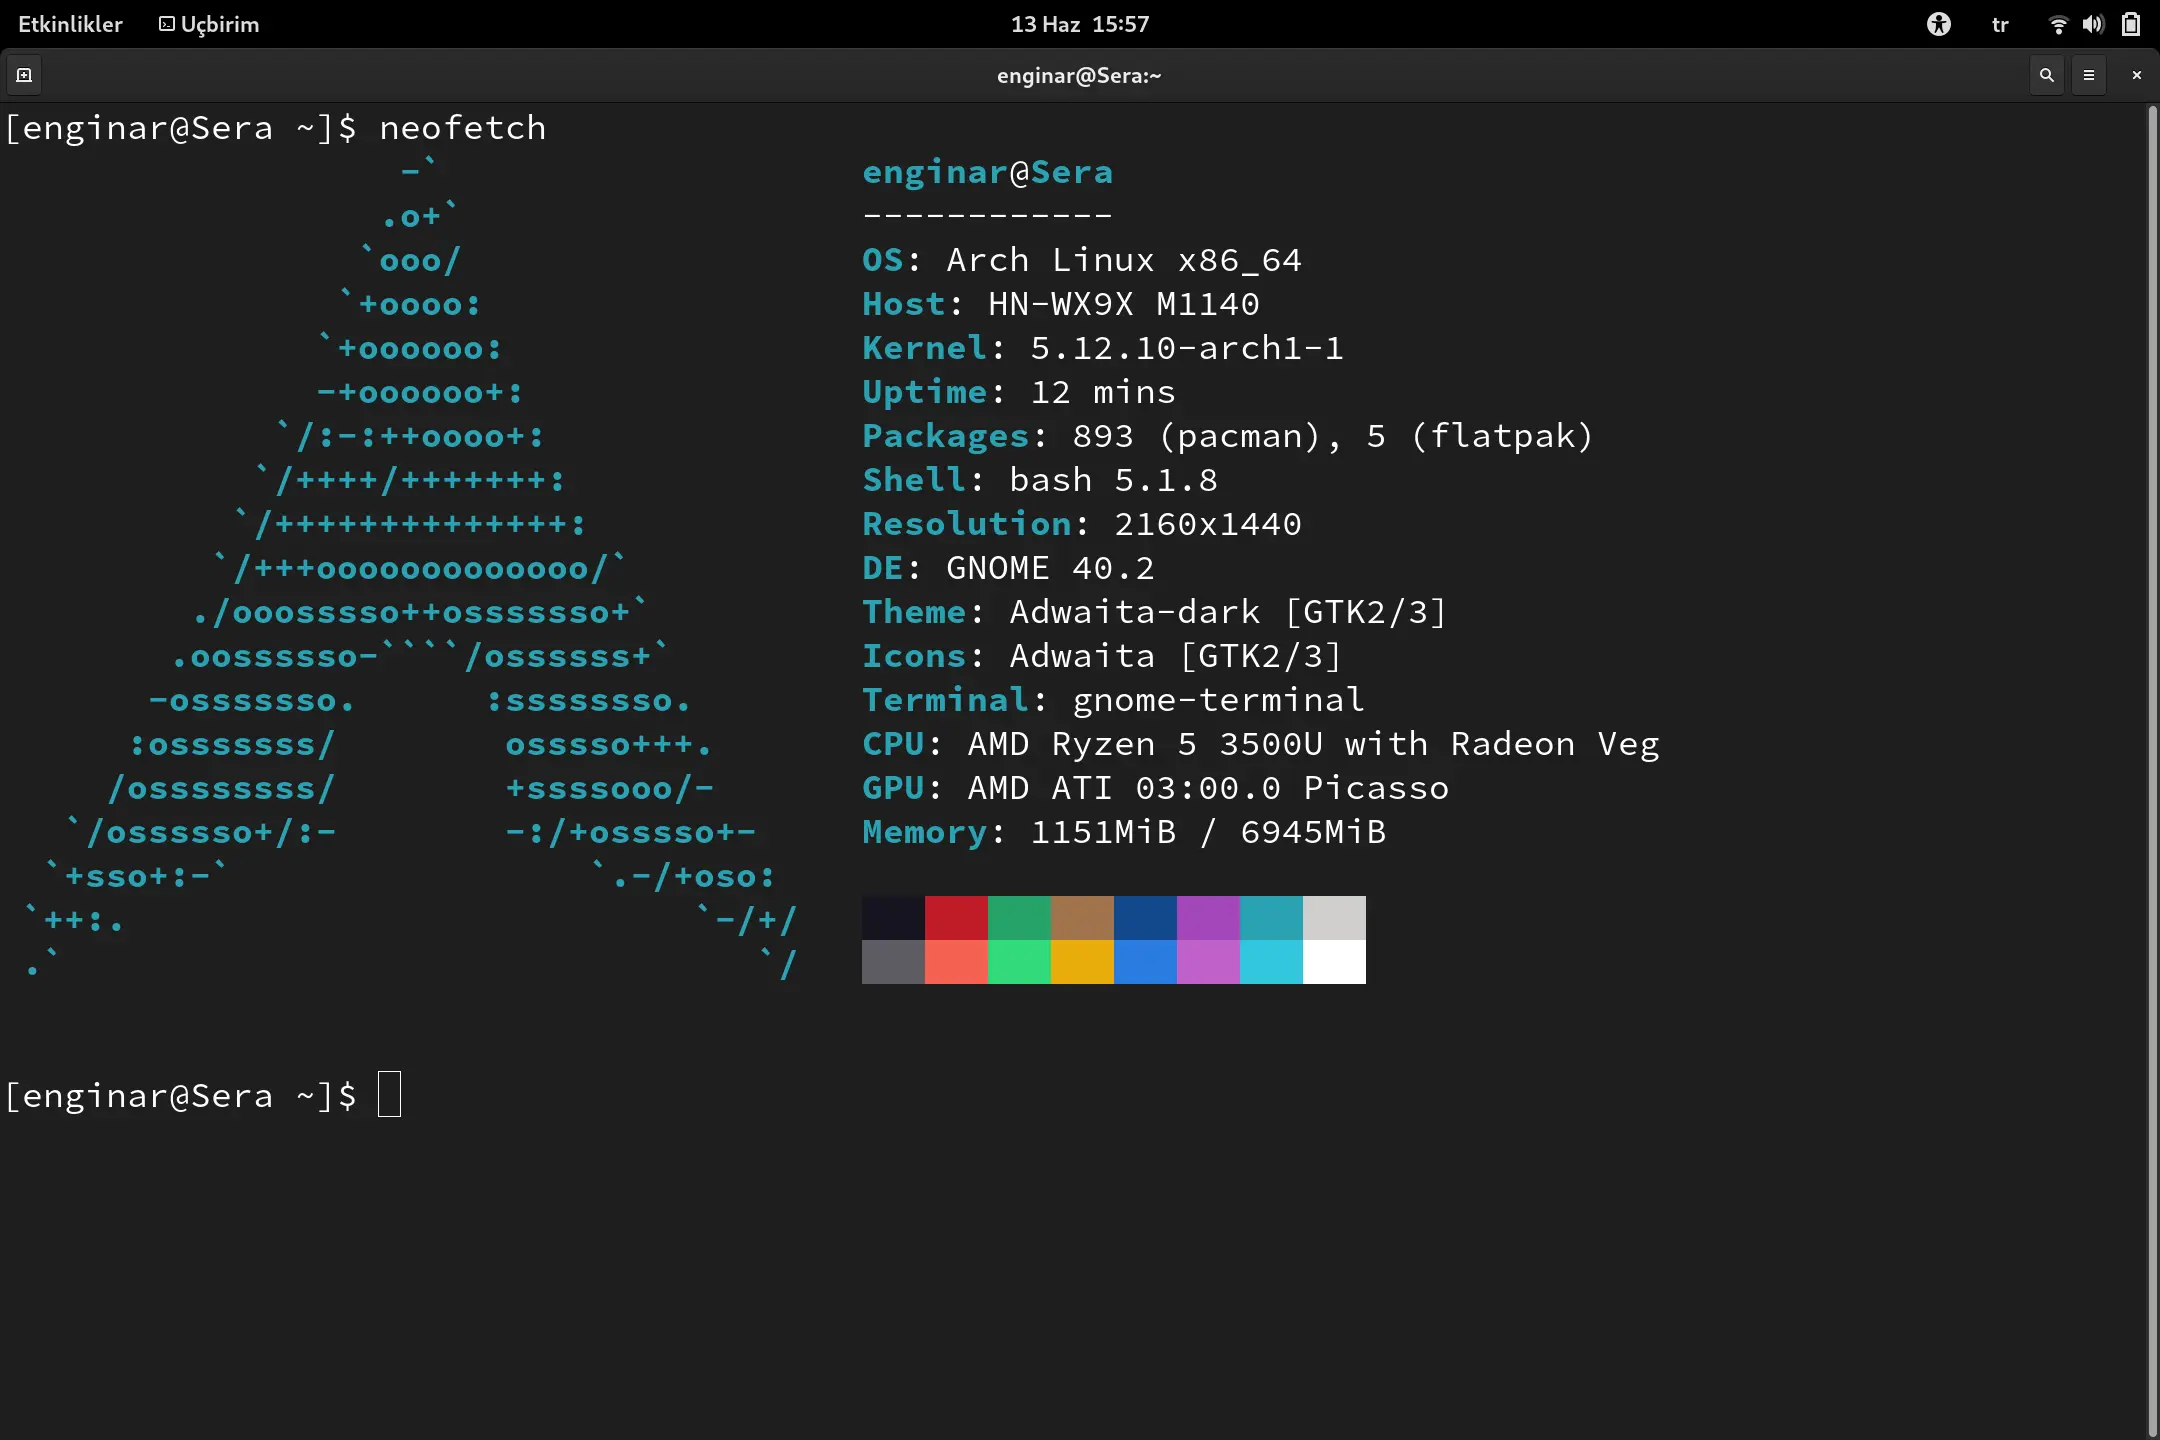Open the accessibility menu icon
Image resolution: width=2160 pixels, height=1440 pixels.
[1938, 24]
